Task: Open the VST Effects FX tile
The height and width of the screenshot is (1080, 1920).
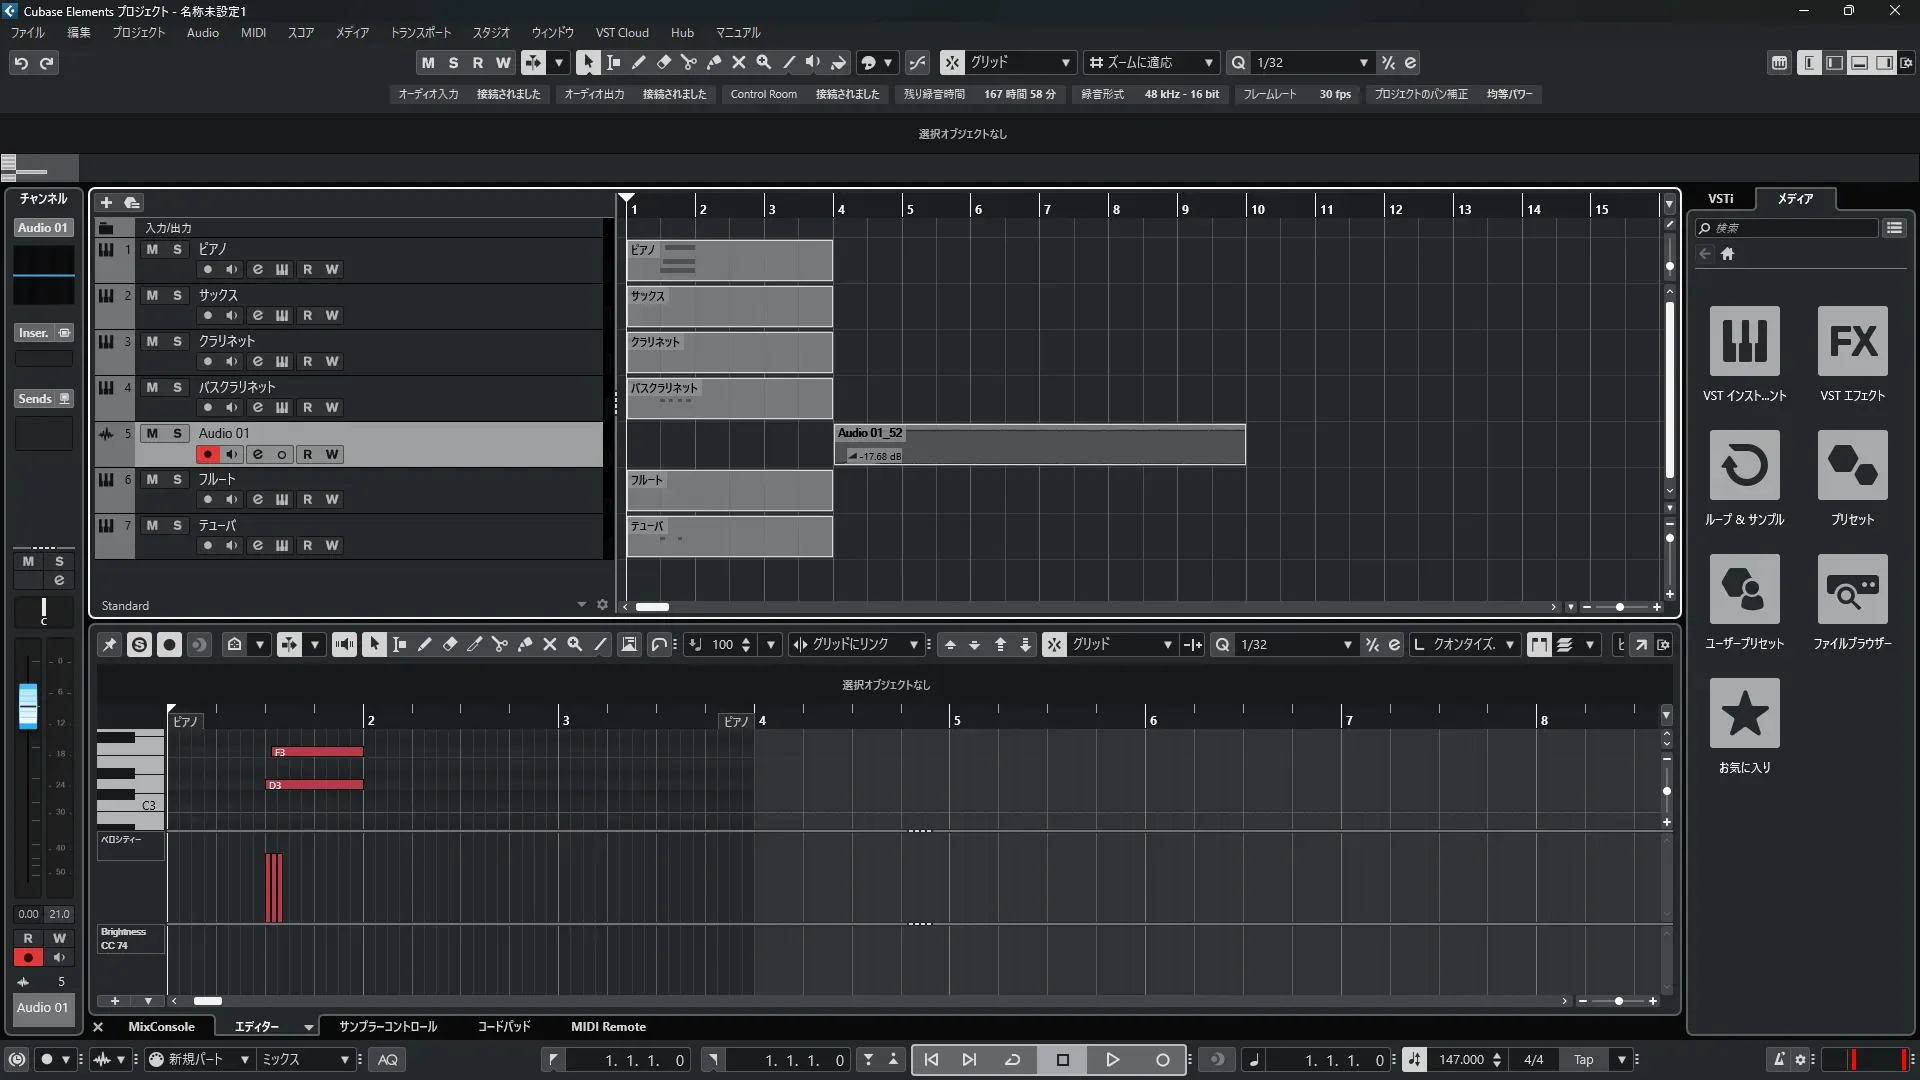Action: click(1852, 341)
